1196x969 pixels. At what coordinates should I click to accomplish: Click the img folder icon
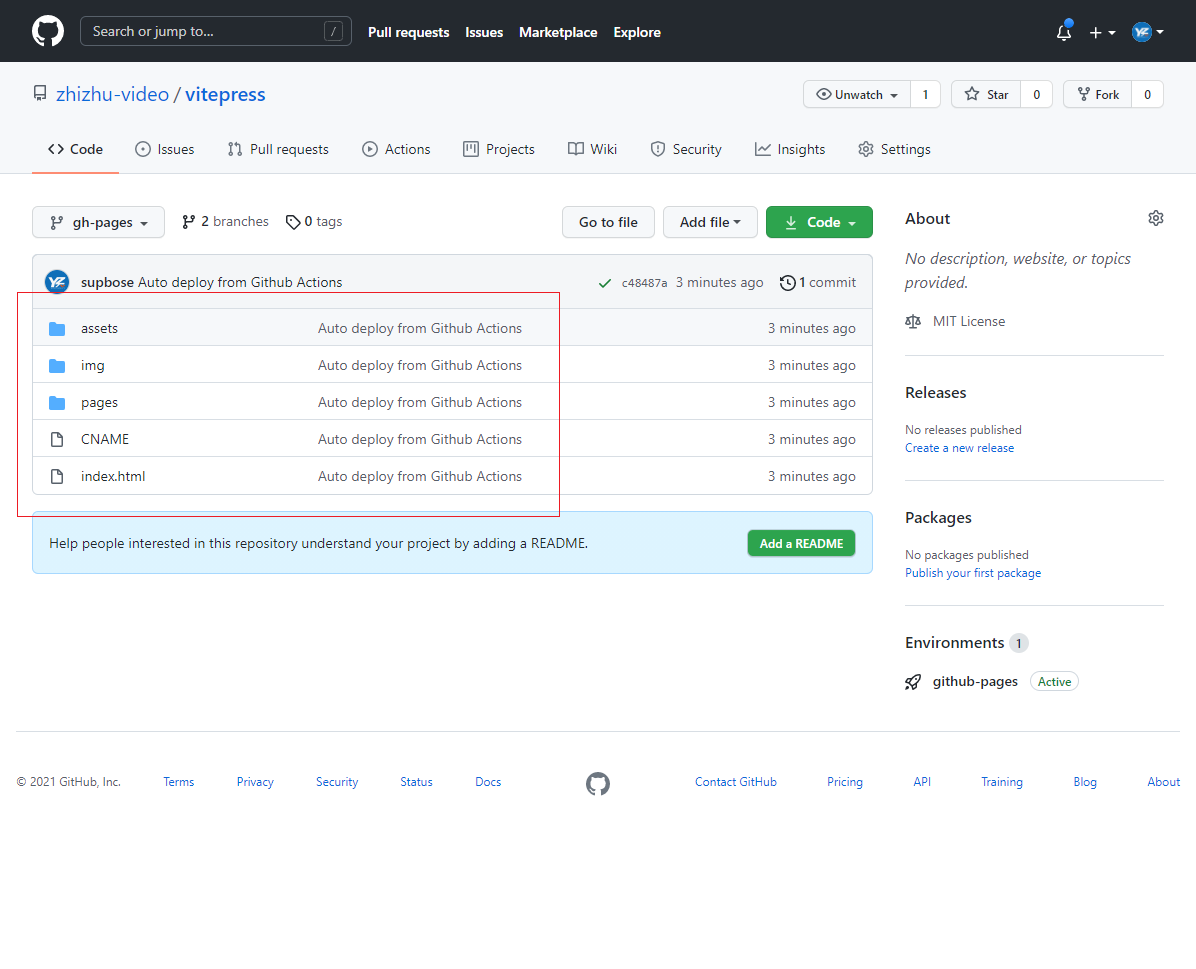coord(57,365)
